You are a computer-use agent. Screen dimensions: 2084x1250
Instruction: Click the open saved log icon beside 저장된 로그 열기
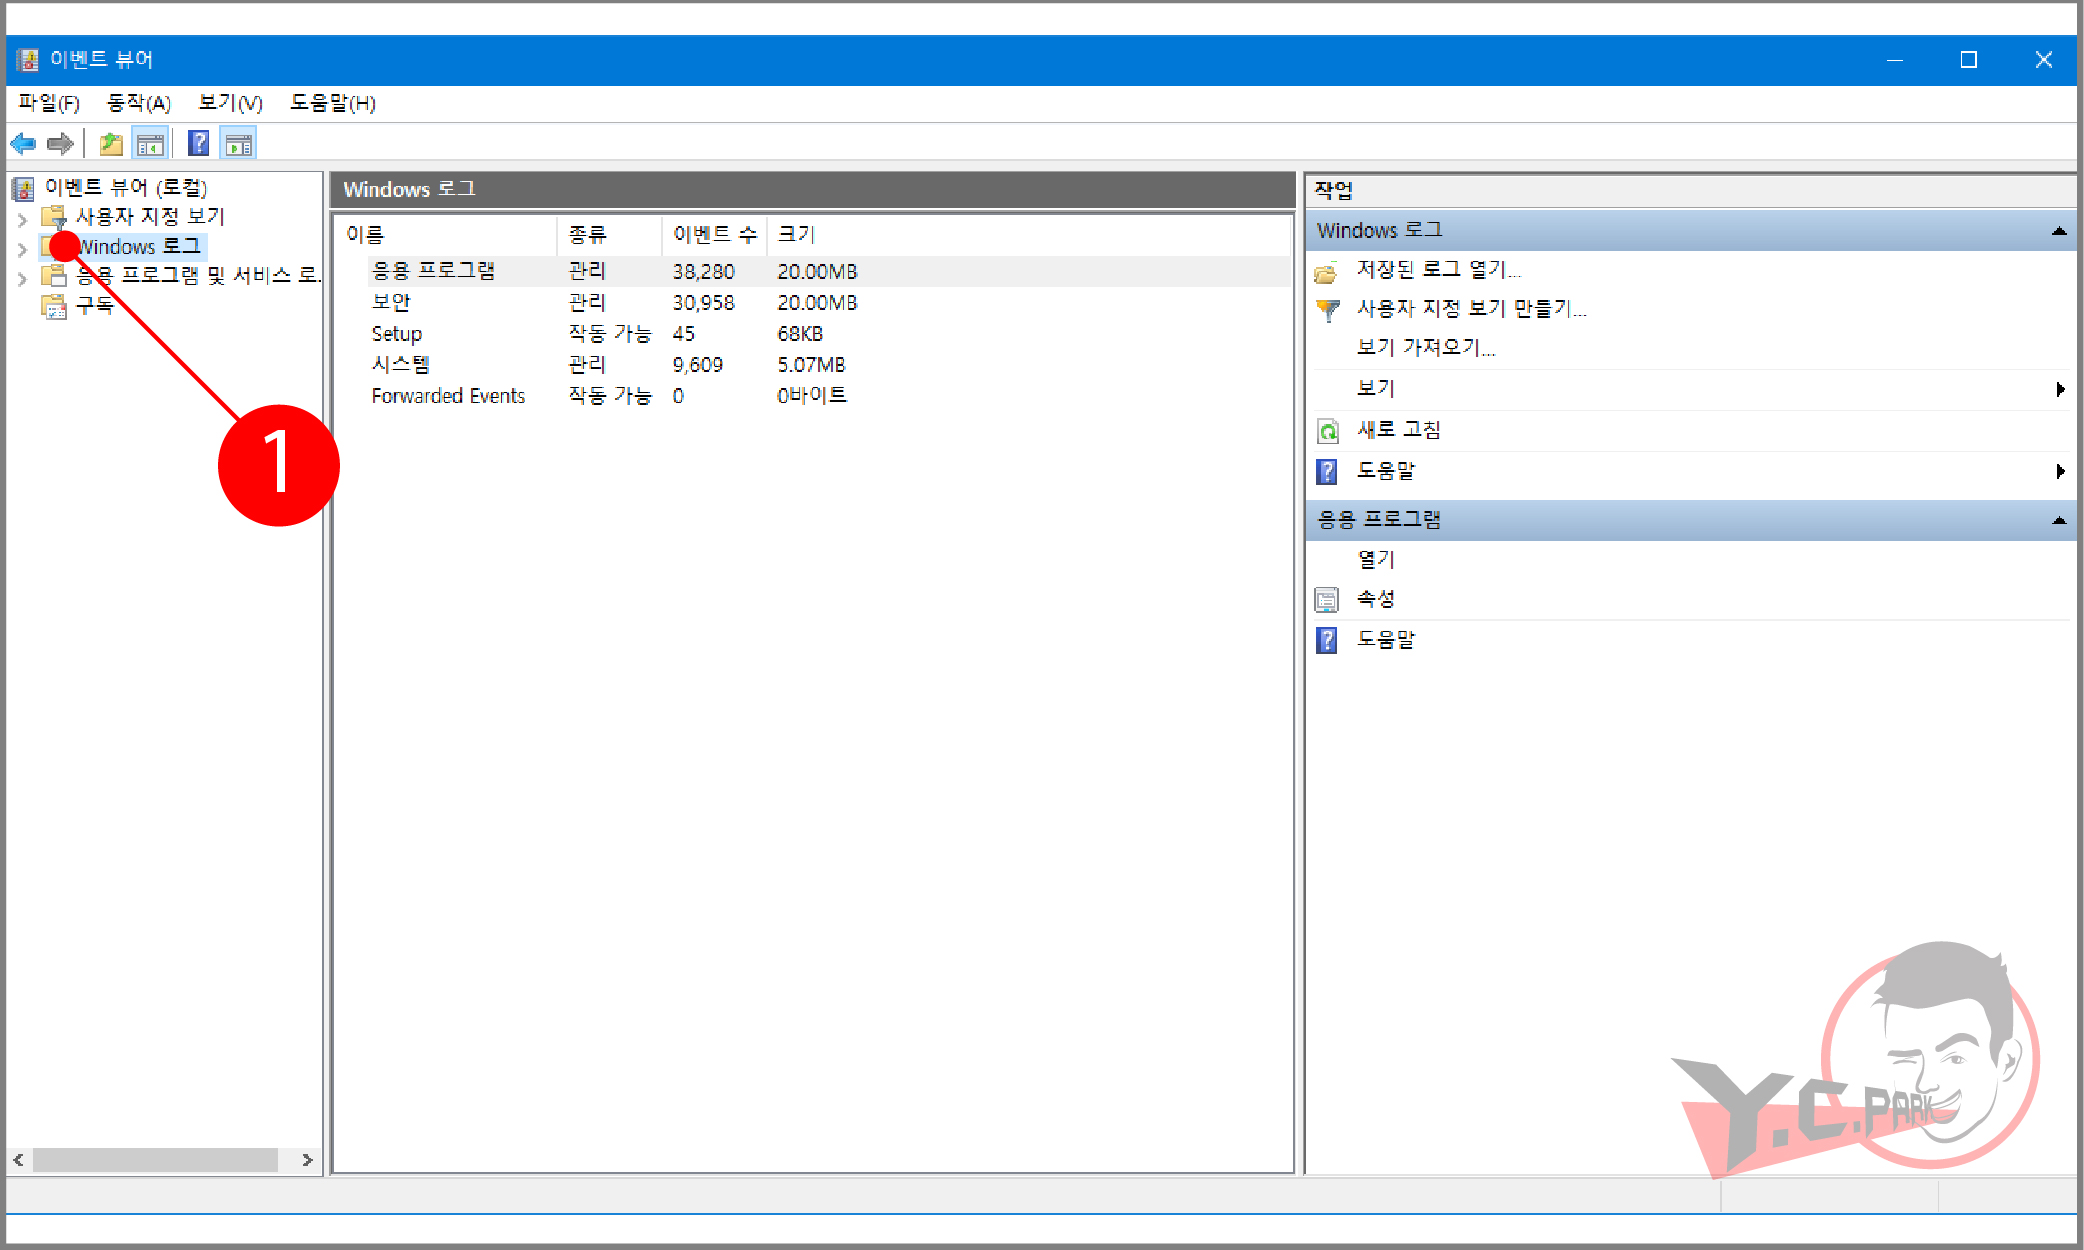pos(1326,269)
